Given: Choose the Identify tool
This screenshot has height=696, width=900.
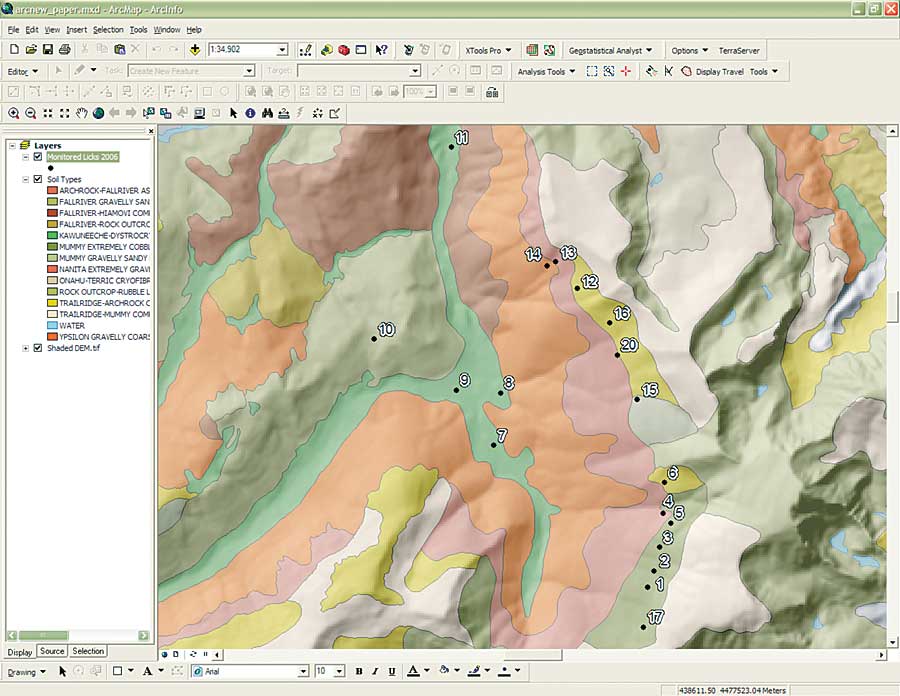Looking at the screenshot, I should (x=250, y=113).
